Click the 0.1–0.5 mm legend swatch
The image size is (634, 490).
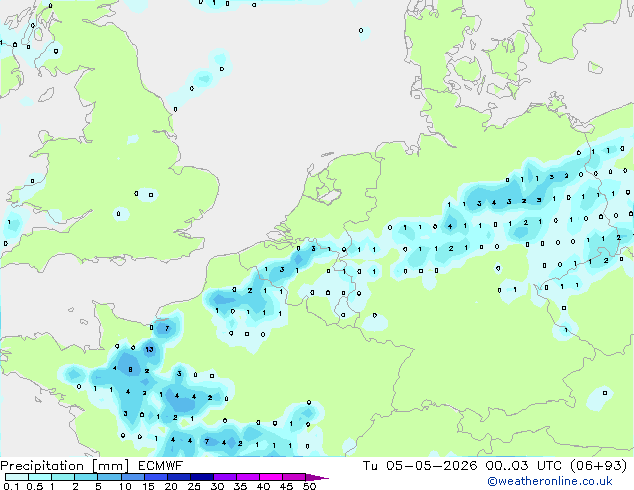(17, 477)
